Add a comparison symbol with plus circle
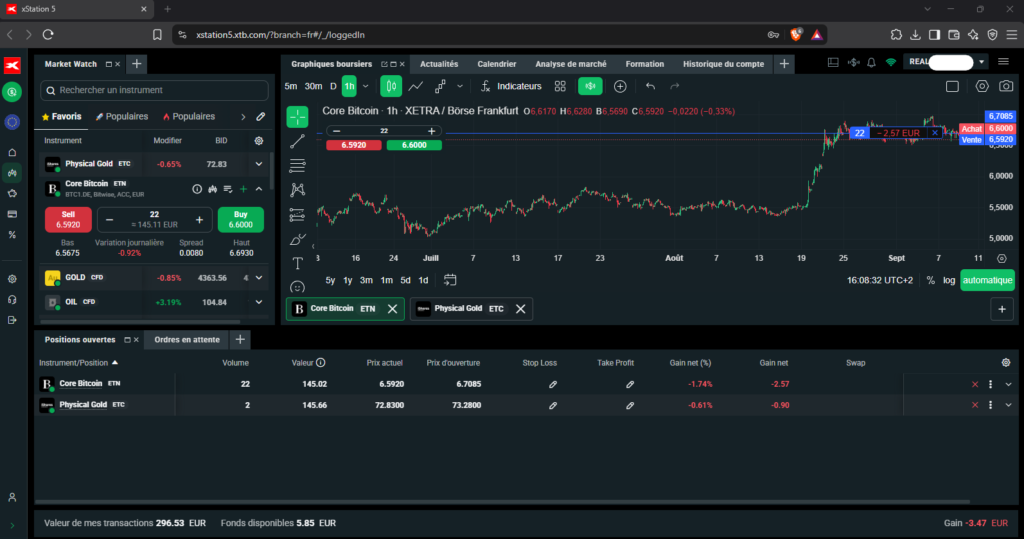This screenshot has height=539, width=1024. 620,86
